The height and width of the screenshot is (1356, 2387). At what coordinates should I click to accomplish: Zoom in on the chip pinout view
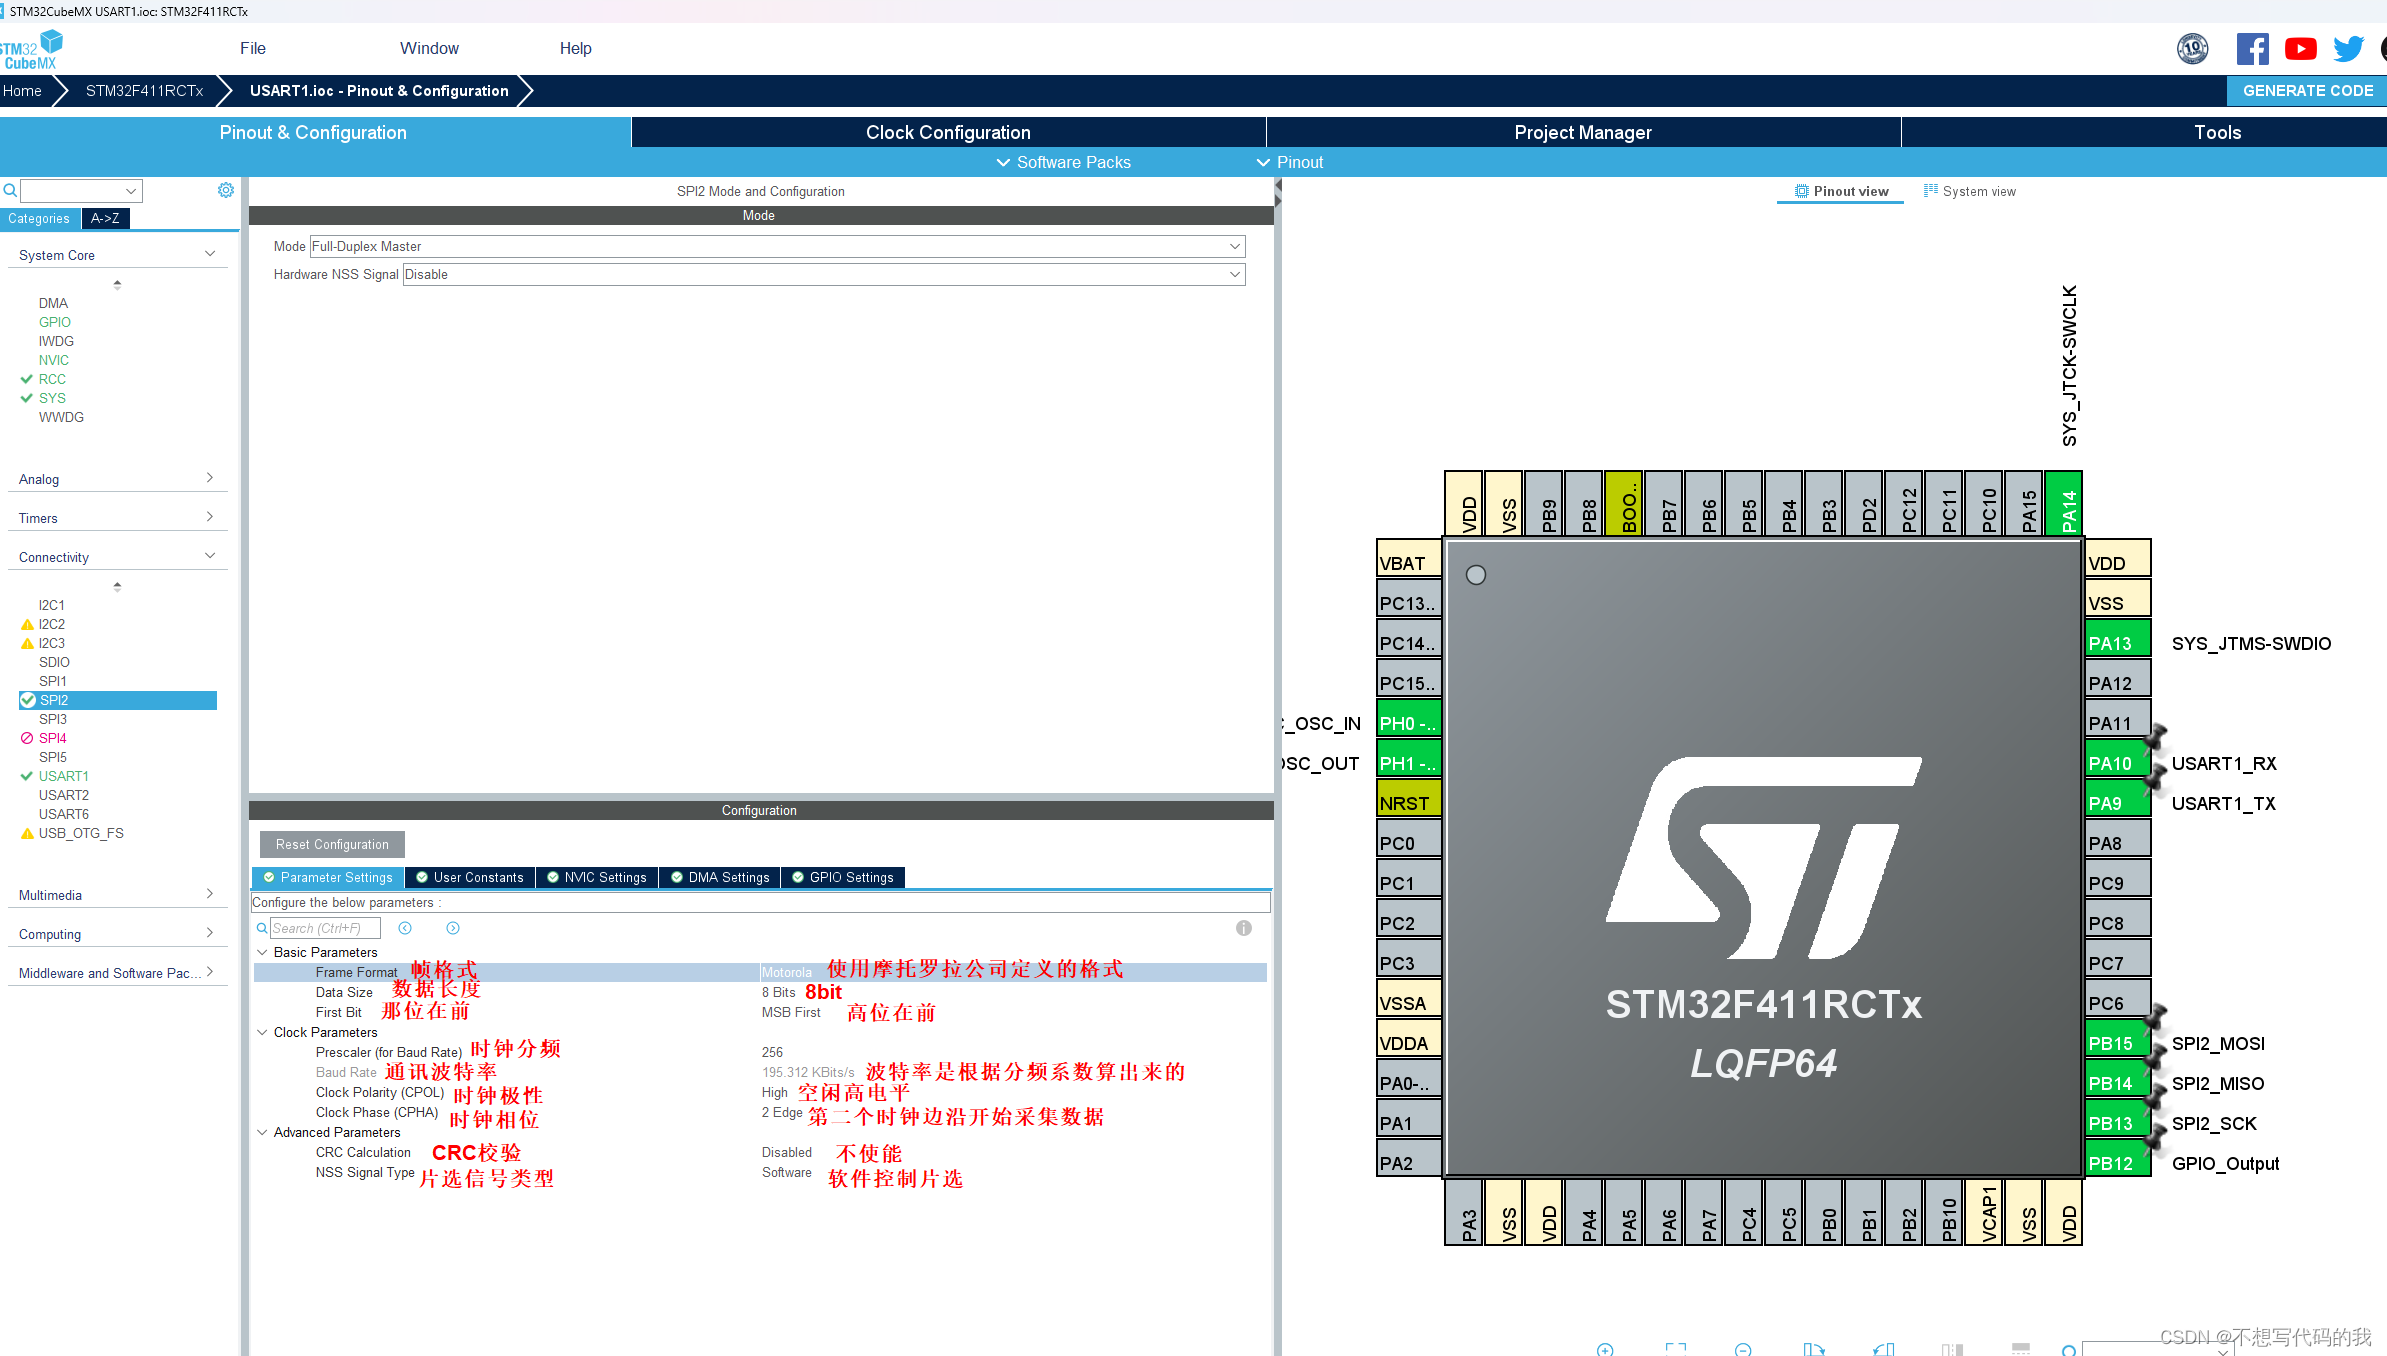tap(1605, 1349)
